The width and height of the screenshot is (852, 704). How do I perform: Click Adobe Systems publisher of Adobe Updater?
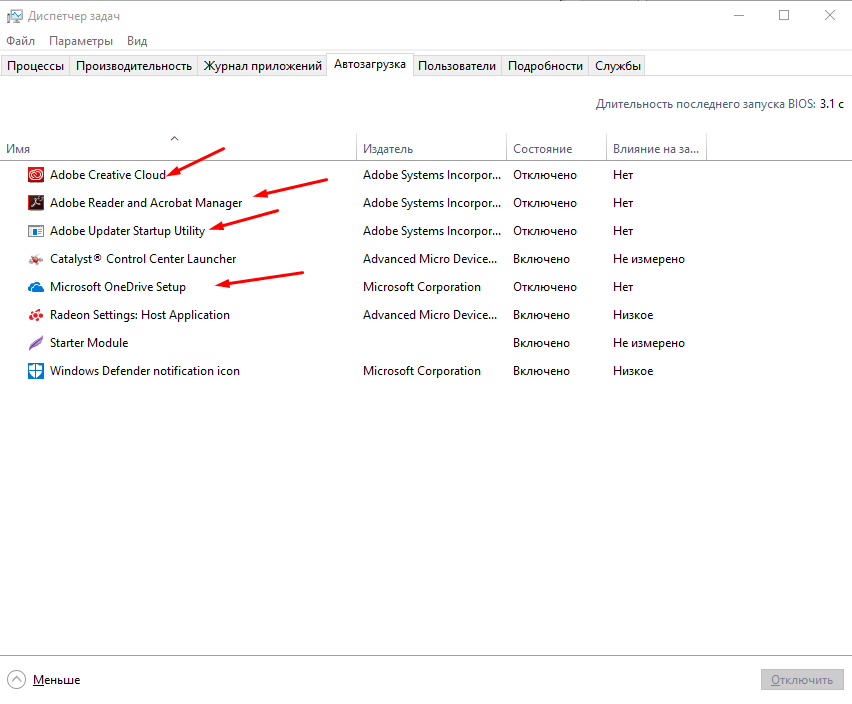pyautogui.click(x=432, y=231)
